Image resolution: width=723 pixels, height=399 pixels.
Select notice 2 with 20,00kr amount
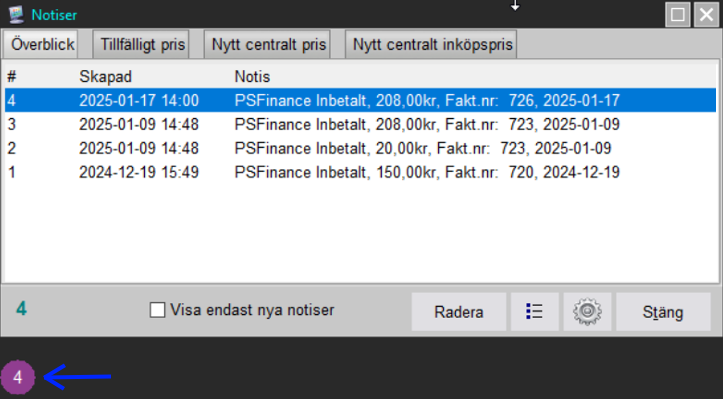click(x=361, y=149)
